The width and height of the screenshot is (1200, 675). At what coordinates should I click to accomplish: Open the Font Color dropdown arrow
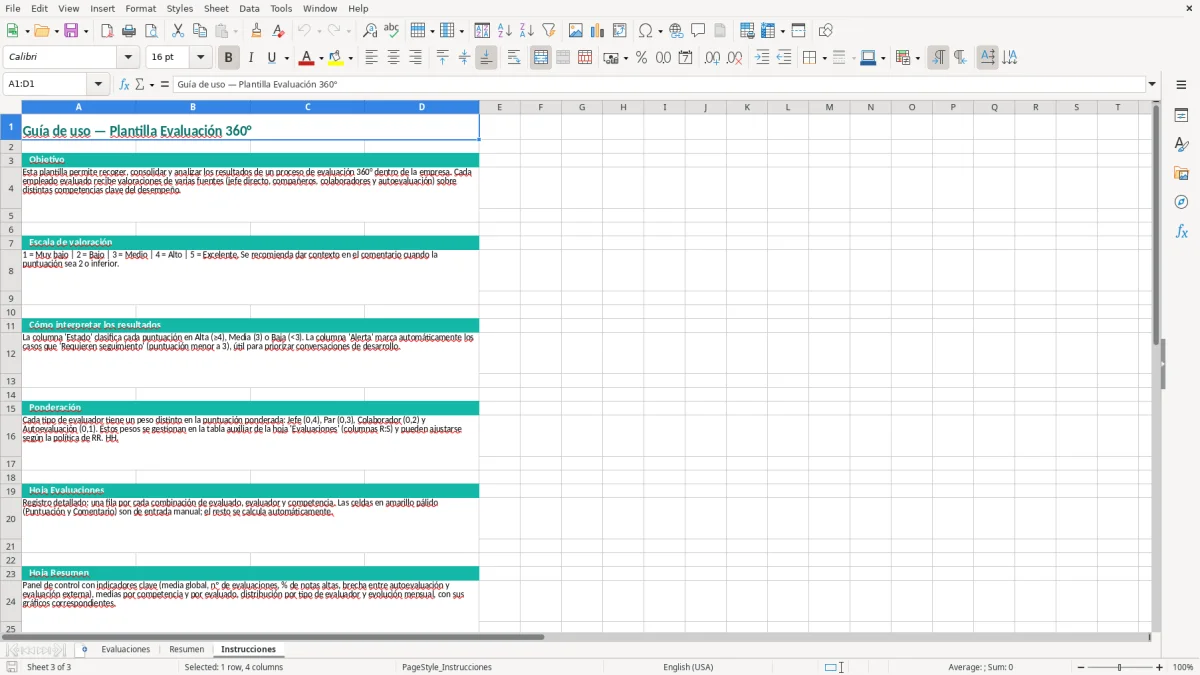[321, 58]
